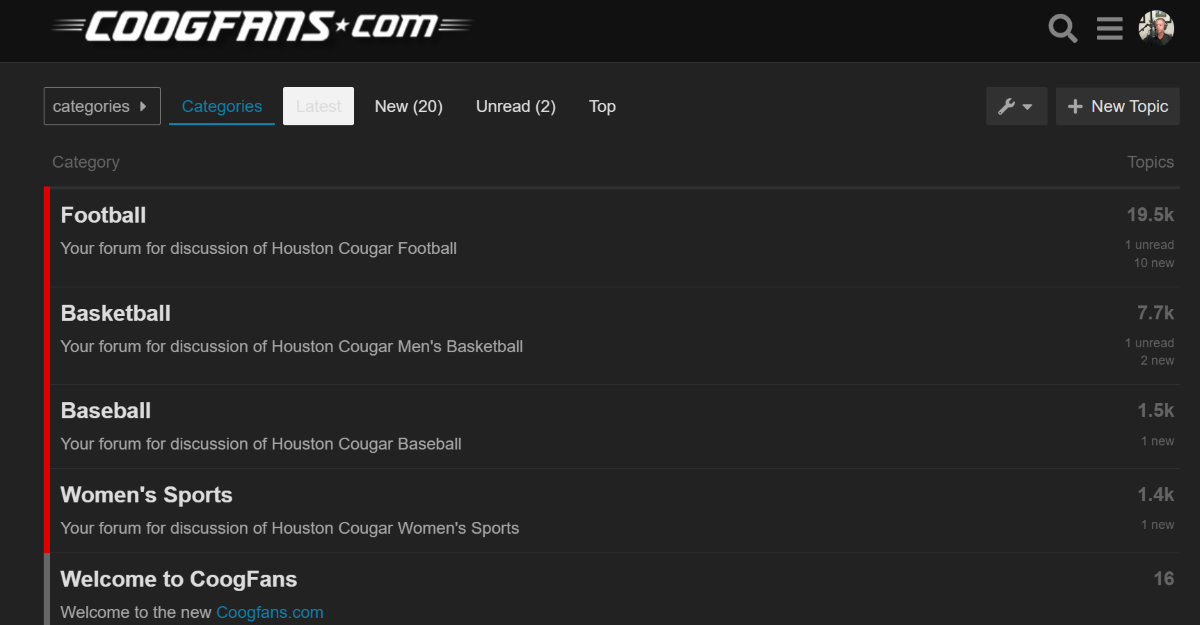1200x625 pixels.
Task: View 1 new topic in Women's Sports
Action: click(x=1157, y=525)
